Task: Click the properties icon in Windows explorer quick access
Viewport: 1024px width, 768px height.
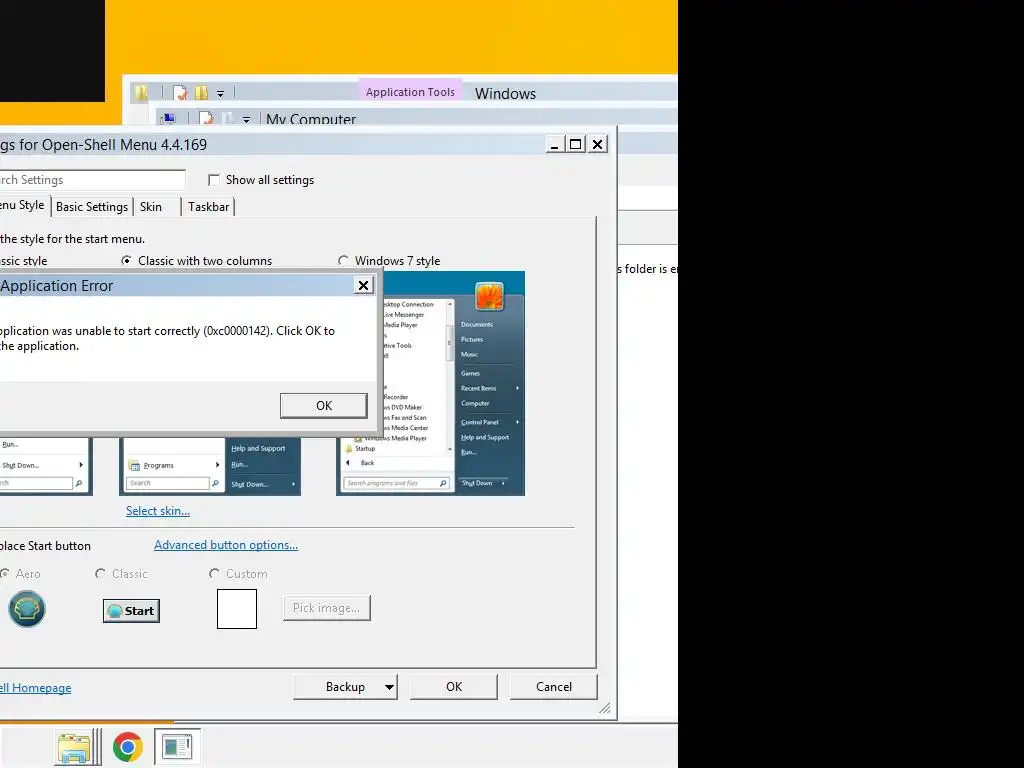Action: click(181, 93)
